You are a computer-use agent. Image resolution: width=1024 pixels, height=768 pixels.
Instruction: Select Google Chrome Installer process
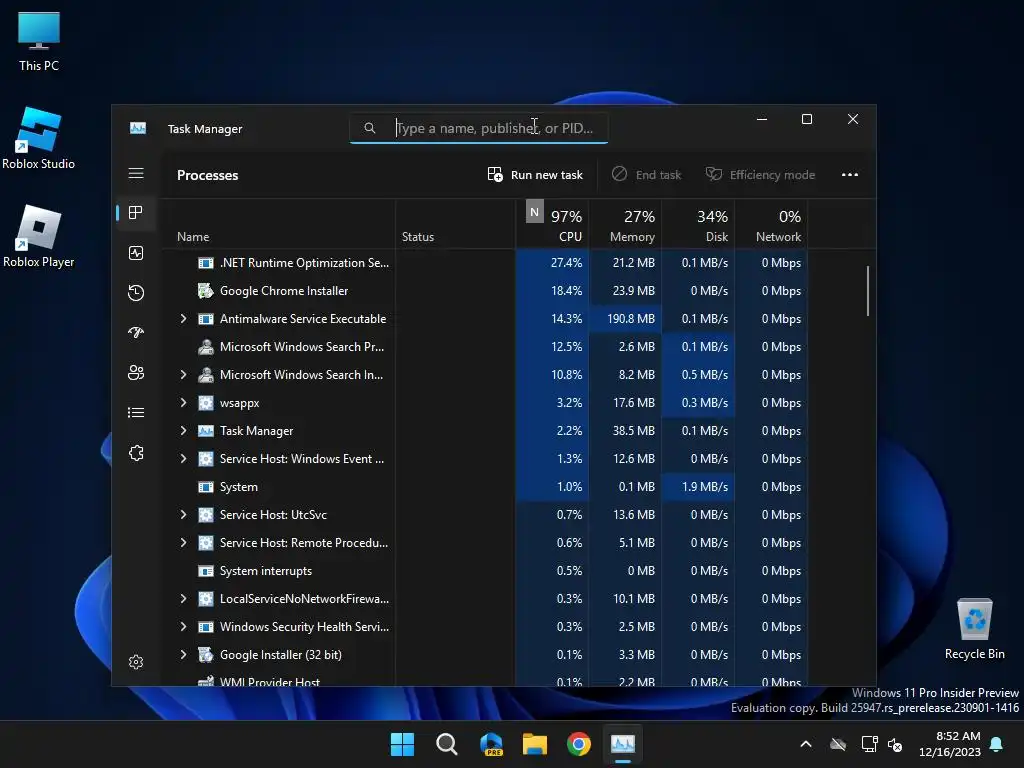tap(486, 291)
